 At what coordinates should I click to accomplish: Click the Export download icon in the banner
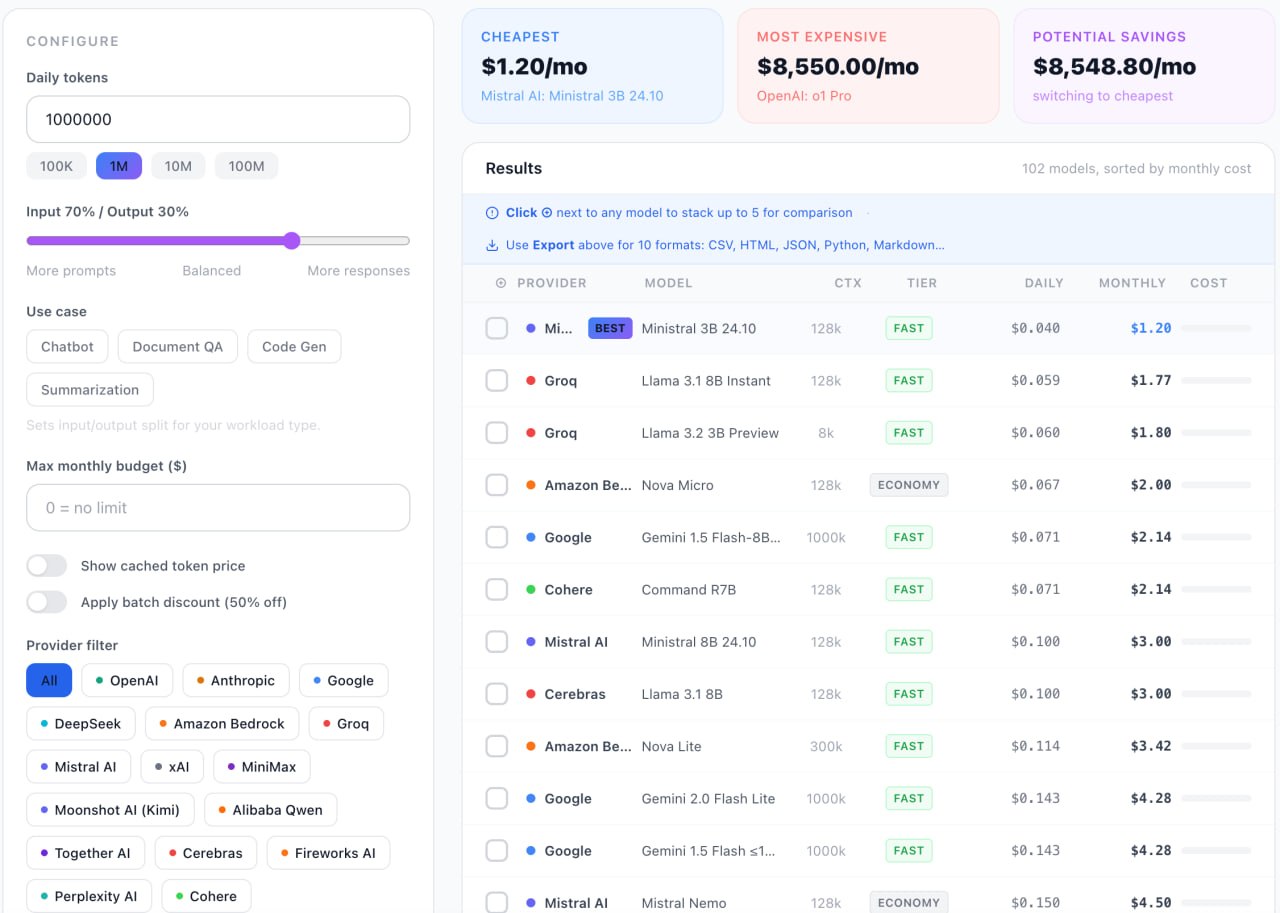(492, 245)
